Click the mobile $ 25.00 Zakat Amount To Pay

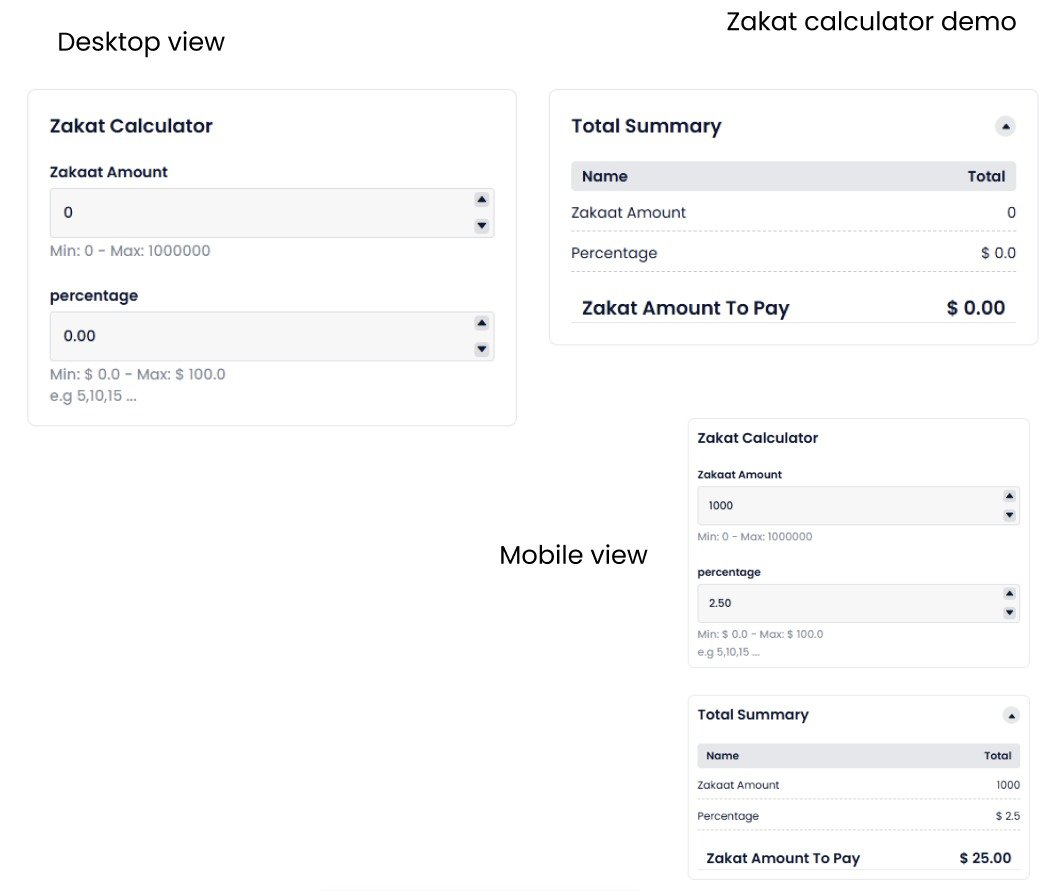click(x=985, y=858)
